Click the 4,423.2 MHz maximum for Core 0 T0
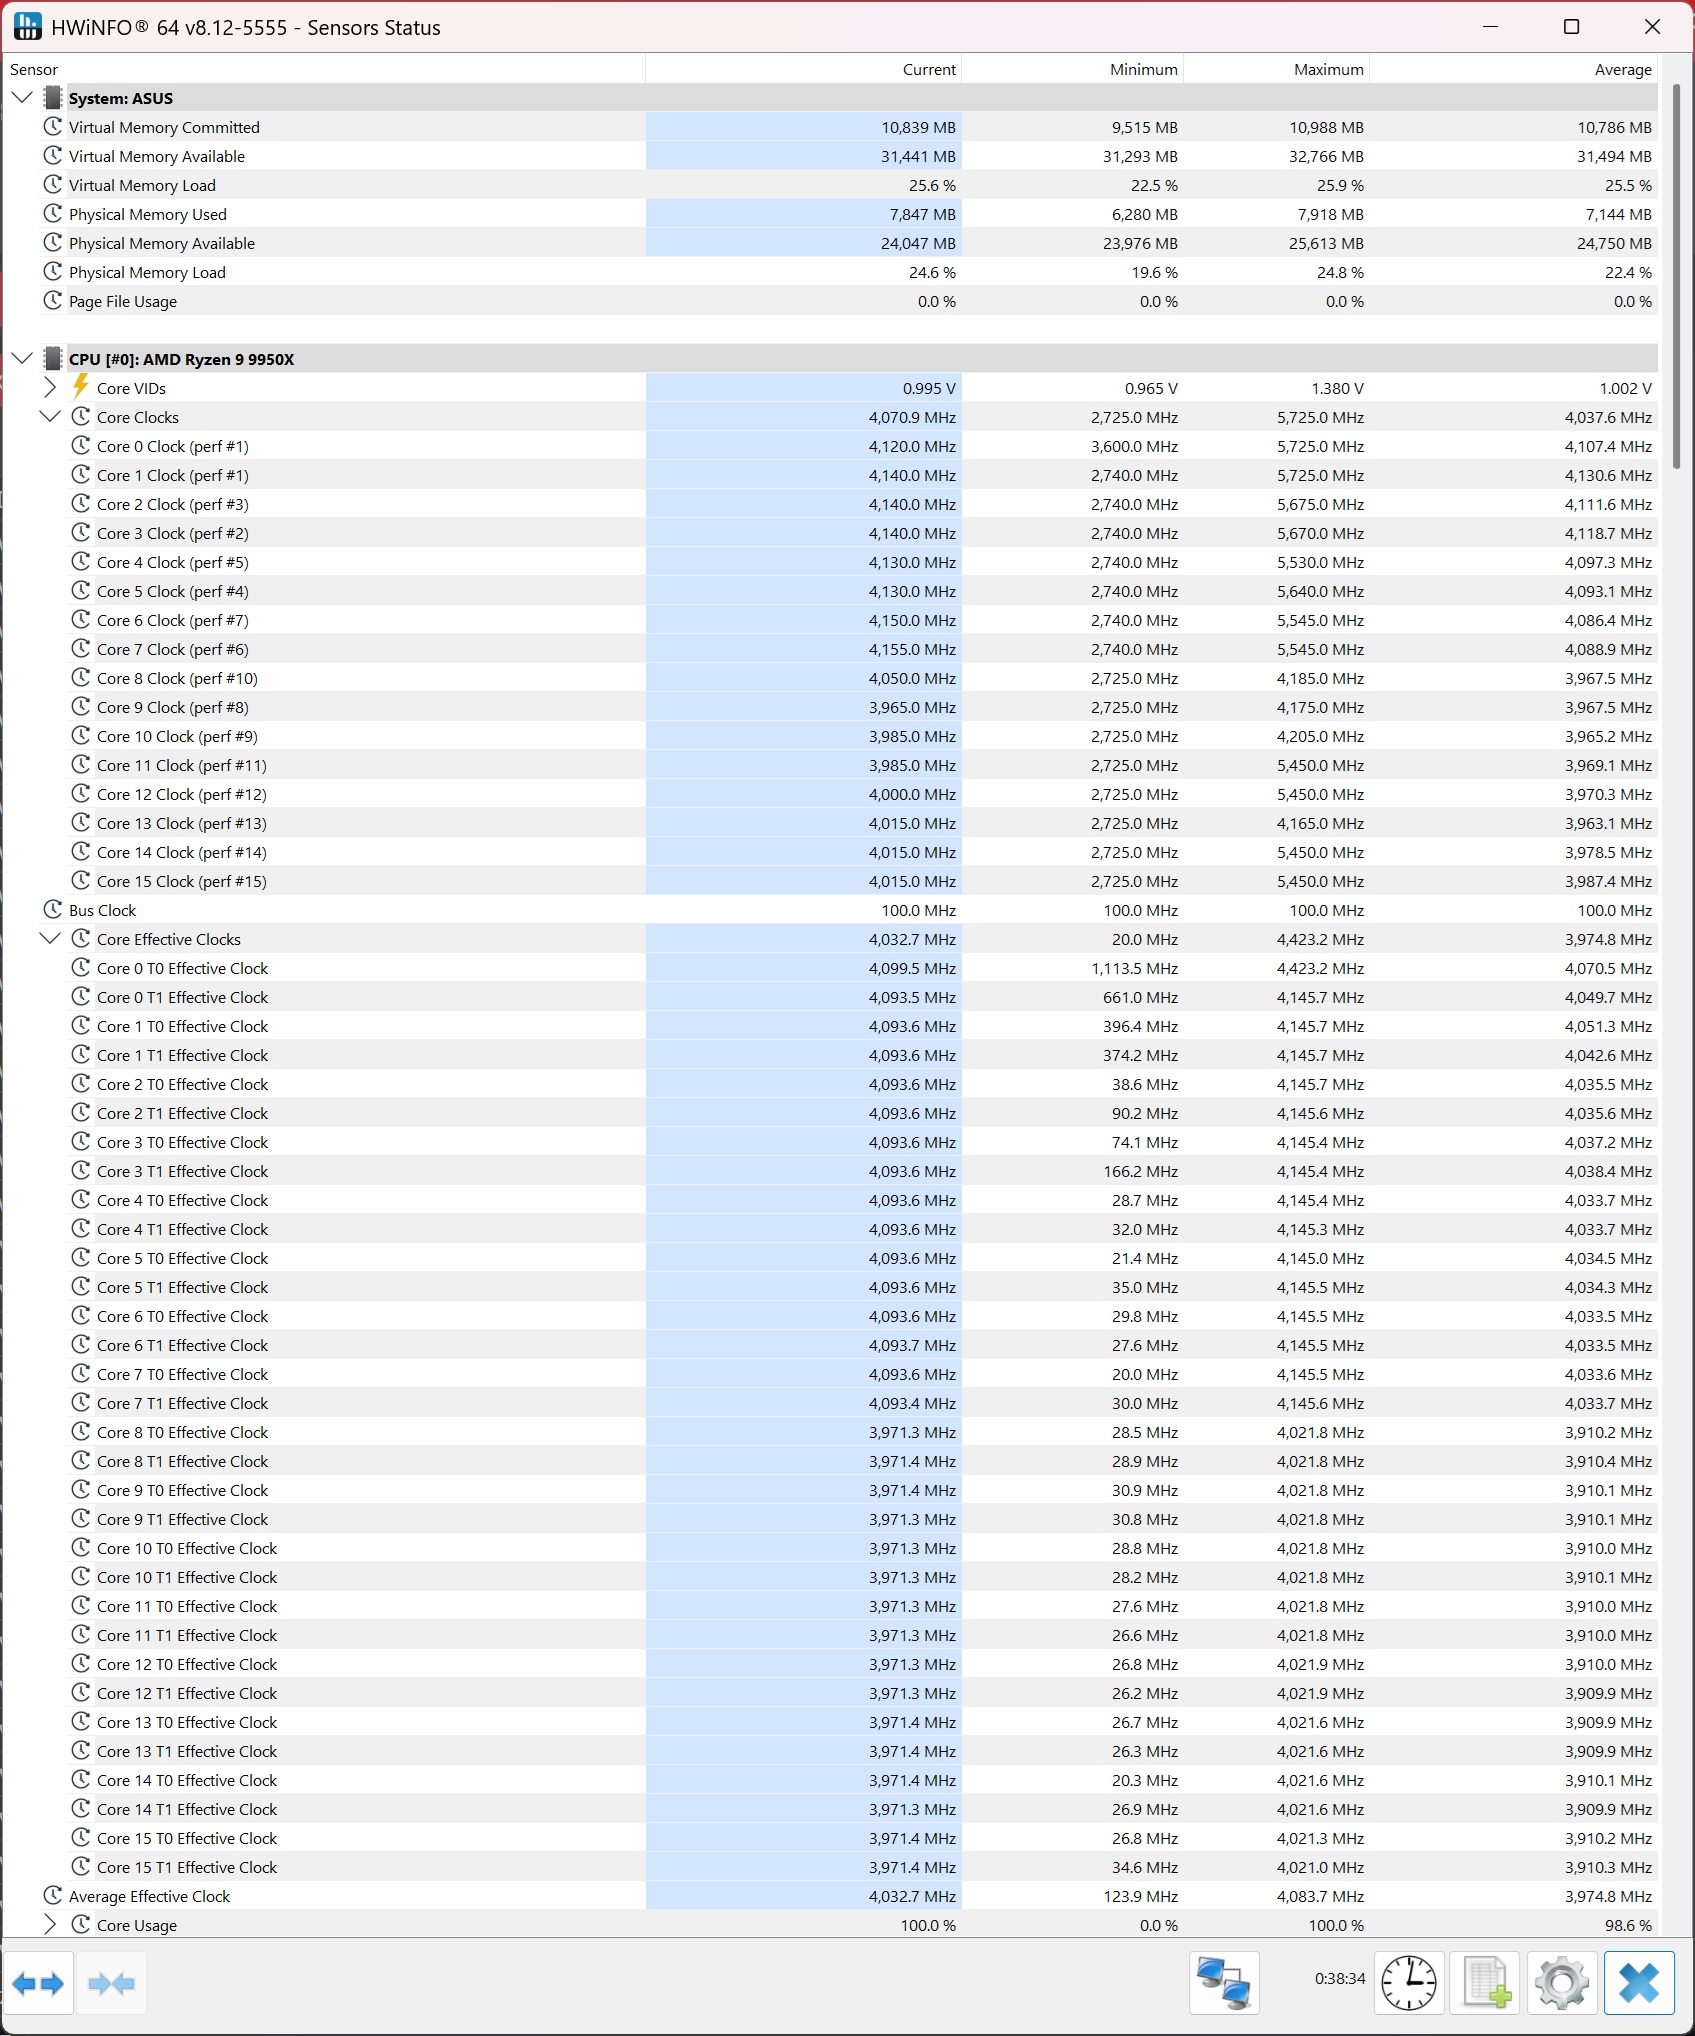 coord(1320,968)
